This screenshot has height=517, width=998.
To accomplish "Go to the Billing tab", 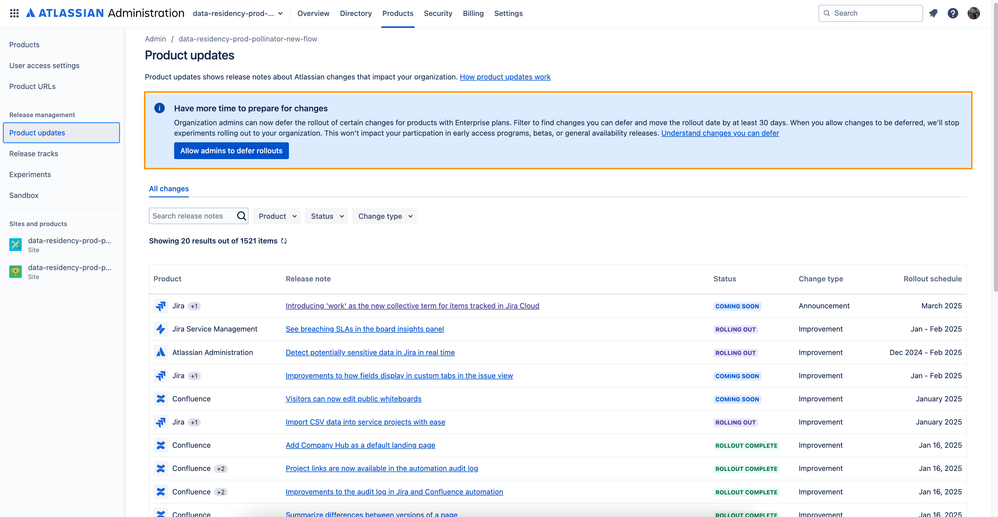I will (x=473, y=13).
